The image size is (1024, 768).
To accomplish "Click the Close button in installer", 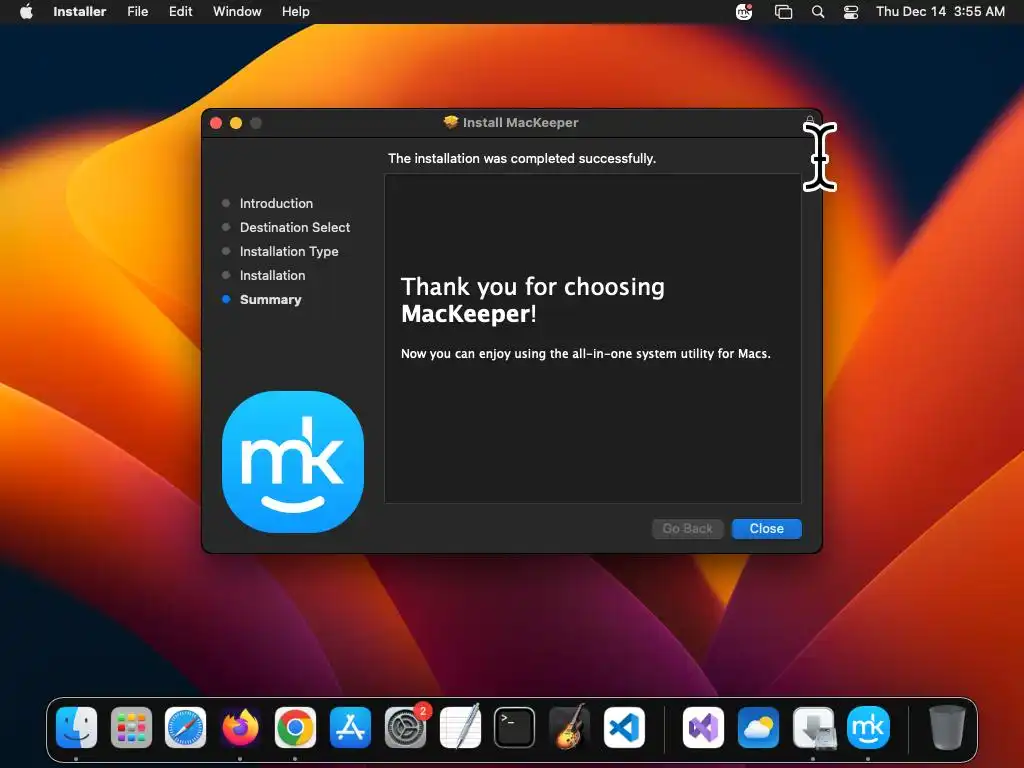I will (x=766, y=528).
